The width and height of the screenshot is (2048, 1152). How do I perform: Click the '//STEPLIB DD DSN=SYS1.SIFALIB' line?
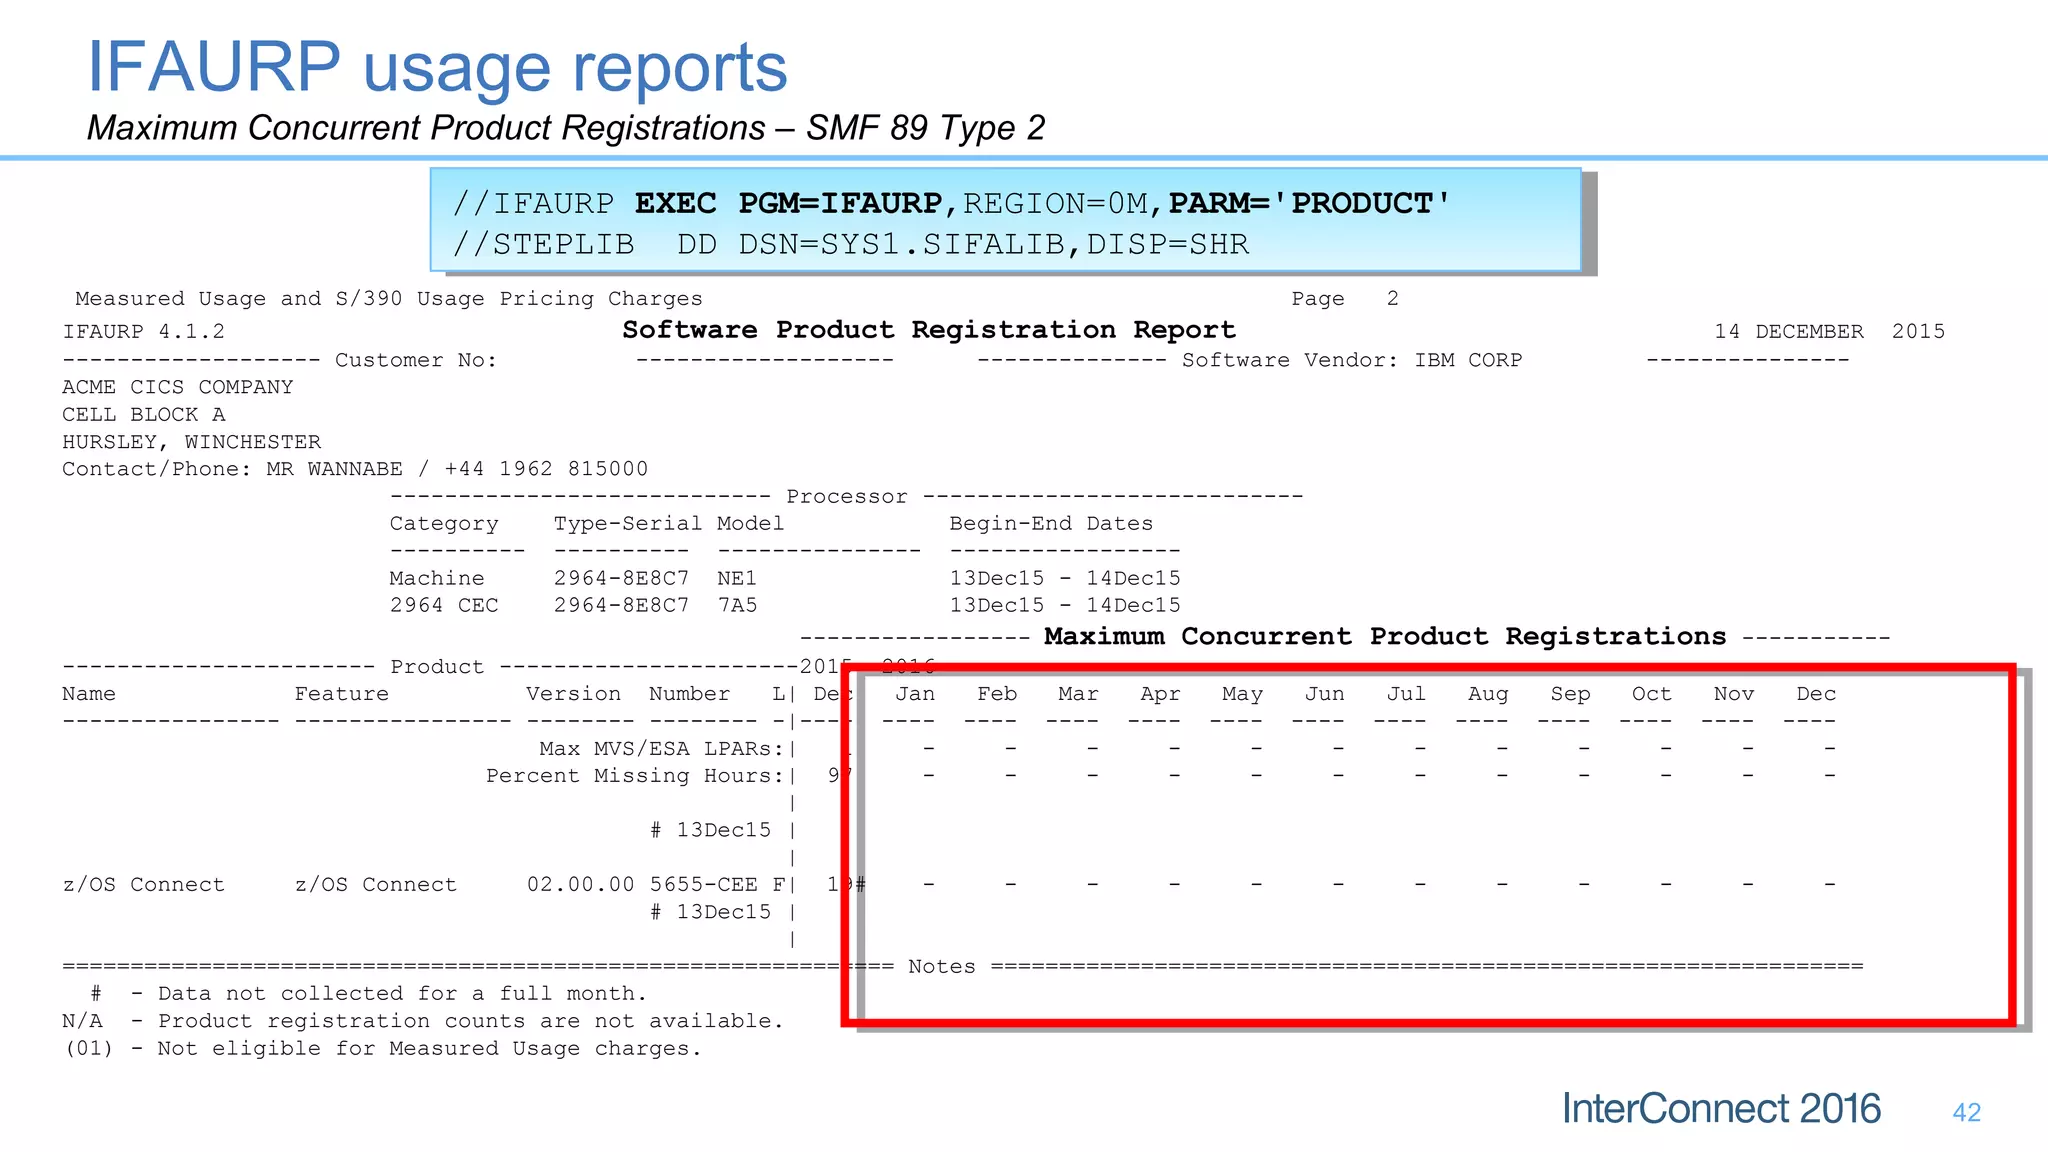(851, 244)
